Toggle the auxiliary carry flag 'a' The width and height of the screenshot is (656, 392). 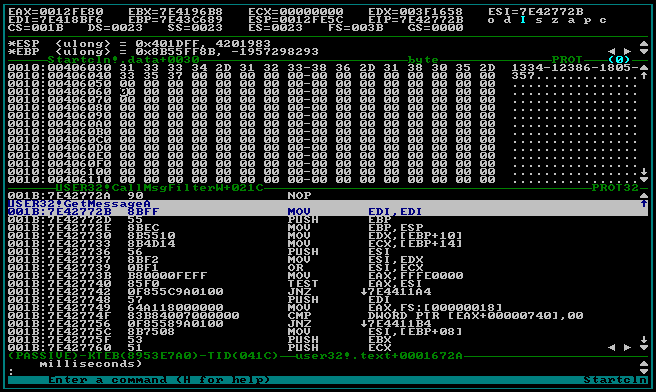tap(571, 20)
